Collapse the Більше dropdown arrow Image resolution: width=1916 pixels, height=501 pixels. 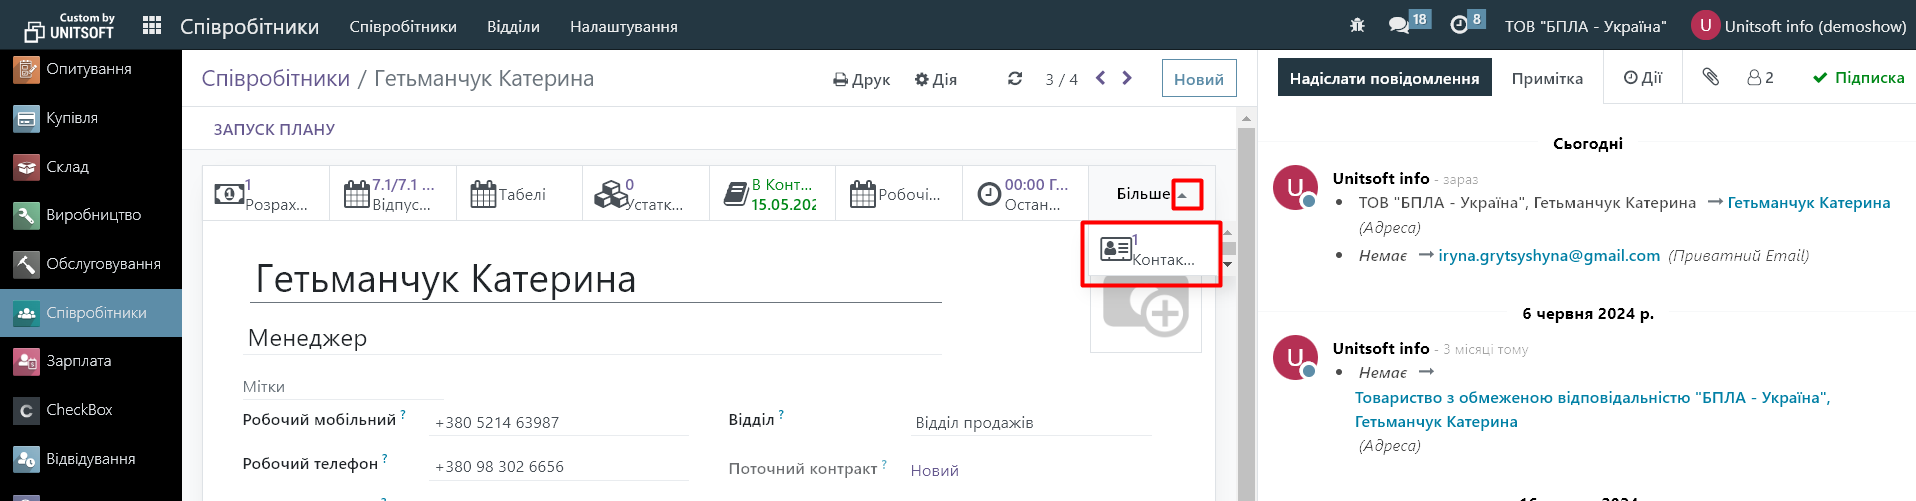(x=1186, y=194)
